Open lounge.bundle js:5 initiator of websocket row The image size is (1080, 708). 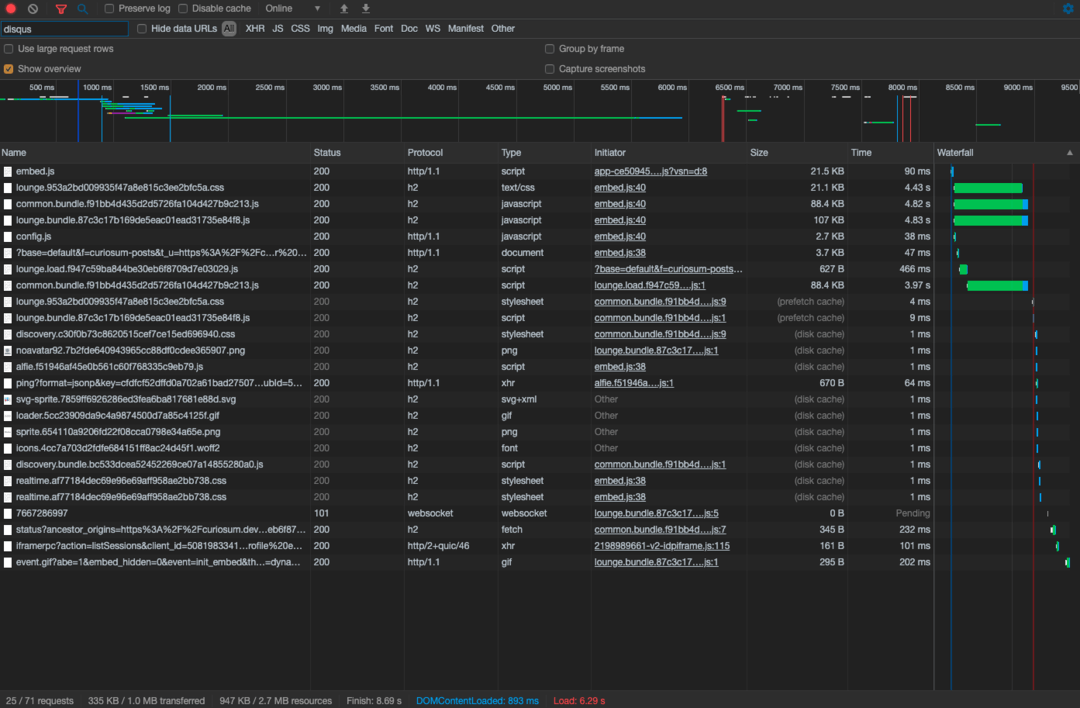point(656,514)
